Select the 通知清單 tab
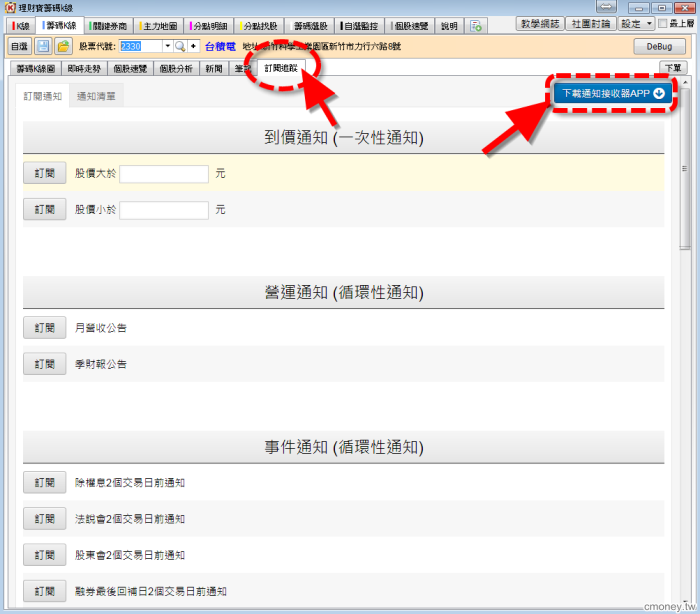Image resolution: width=700 pixels, height=614 pixels. [96, 97]
